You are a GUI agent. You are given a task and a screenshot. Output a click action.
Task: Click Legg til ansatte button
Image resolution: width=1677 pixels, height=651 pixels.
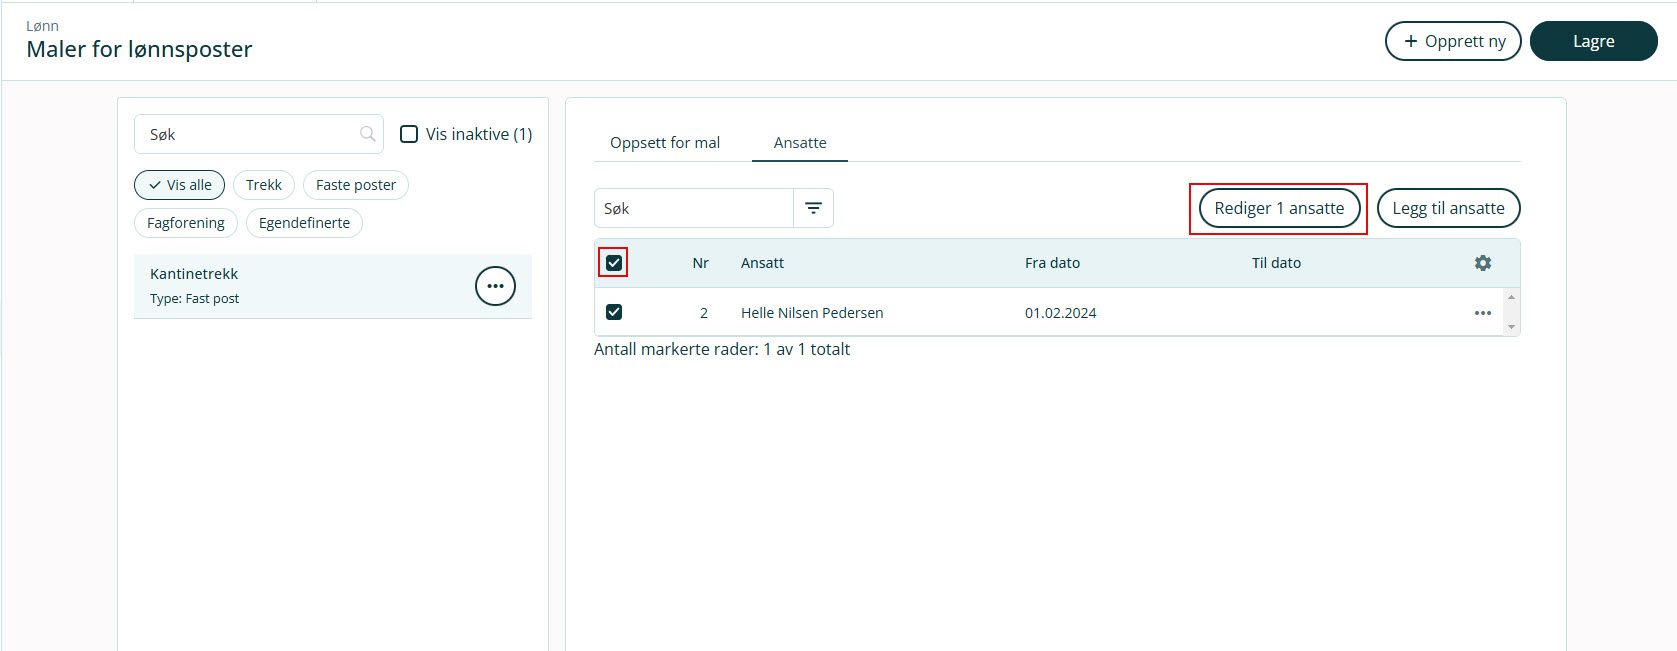(1448, 208)
